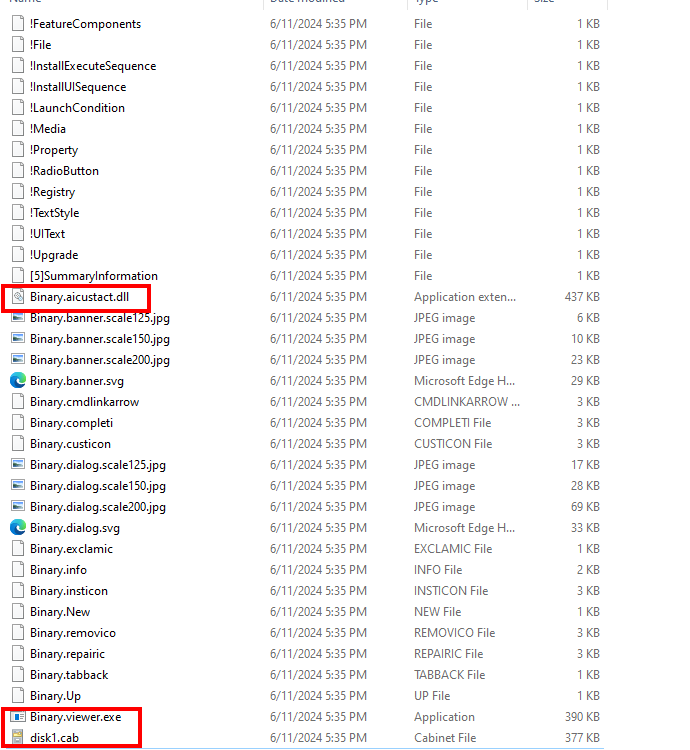The height and width of the screenshot is (750, 690).
Task: Click the "CUSTICON File" type cell
Action: 453,444
